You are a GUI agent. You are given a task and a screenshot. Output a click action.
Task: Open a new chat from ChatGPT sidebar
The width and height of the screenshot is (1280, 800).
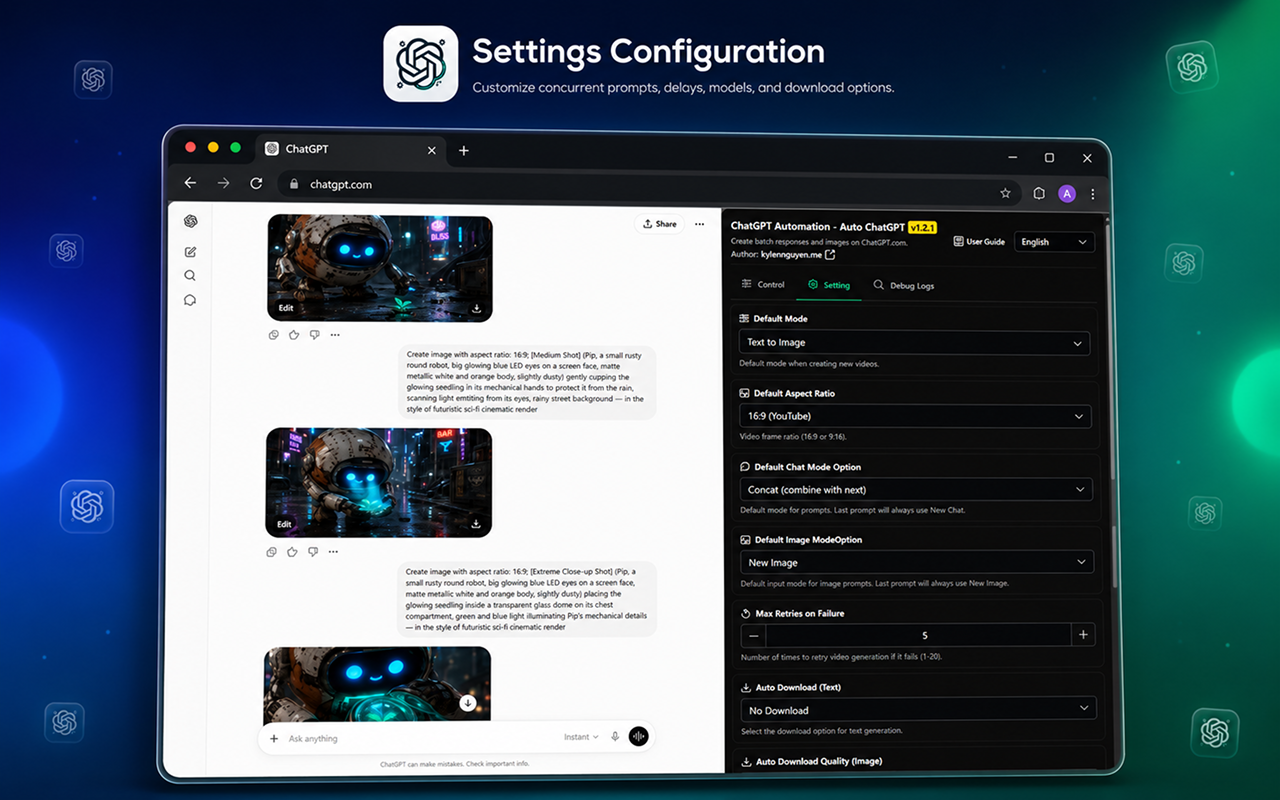pos(190,252)
